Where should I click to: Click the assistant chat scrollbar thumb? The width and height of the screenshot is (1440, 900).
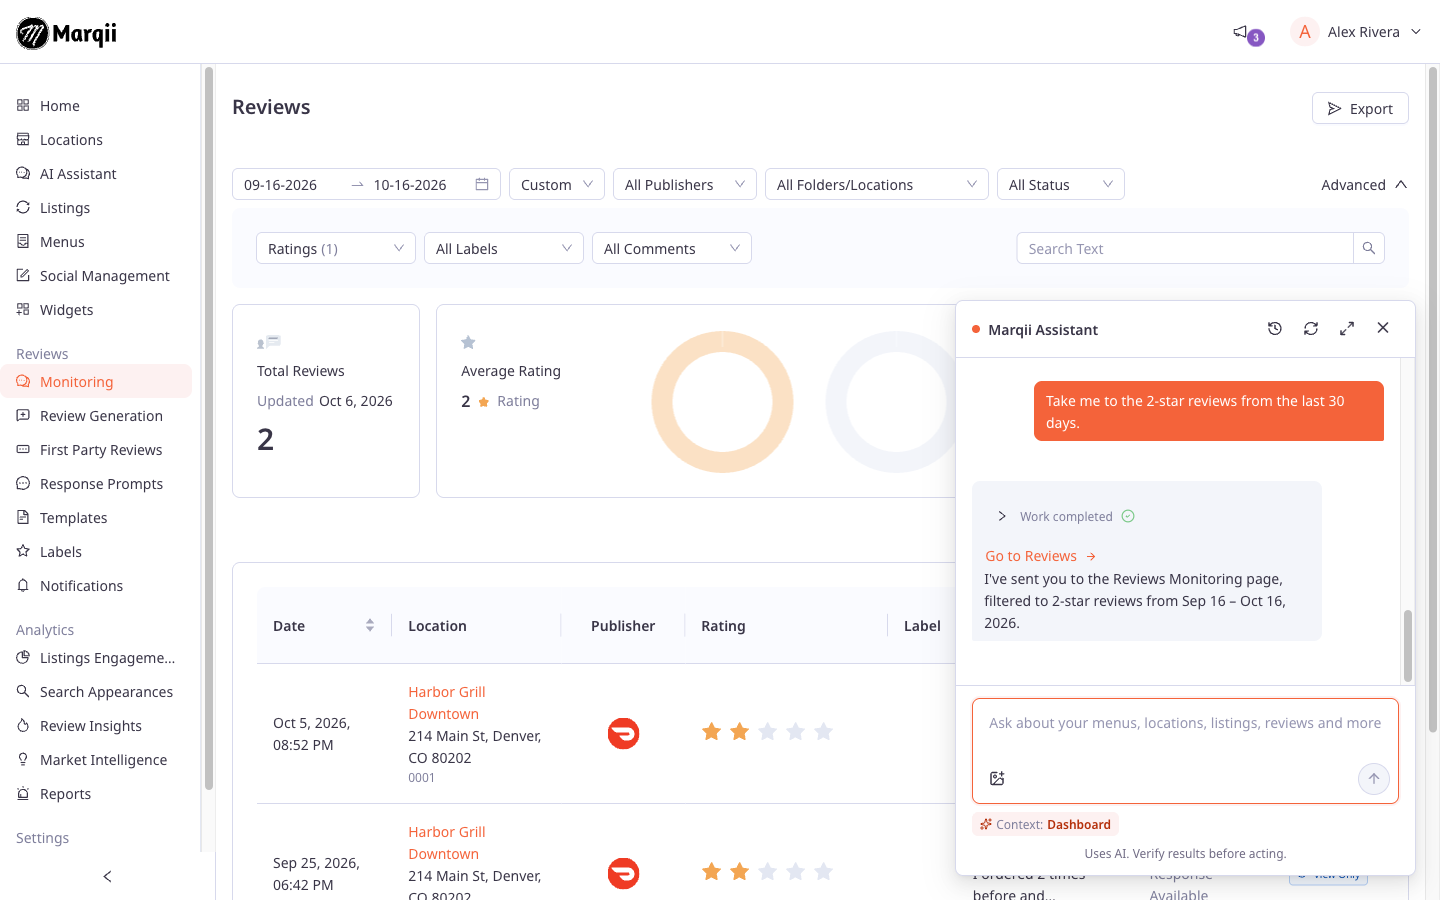pos(1408,646)
